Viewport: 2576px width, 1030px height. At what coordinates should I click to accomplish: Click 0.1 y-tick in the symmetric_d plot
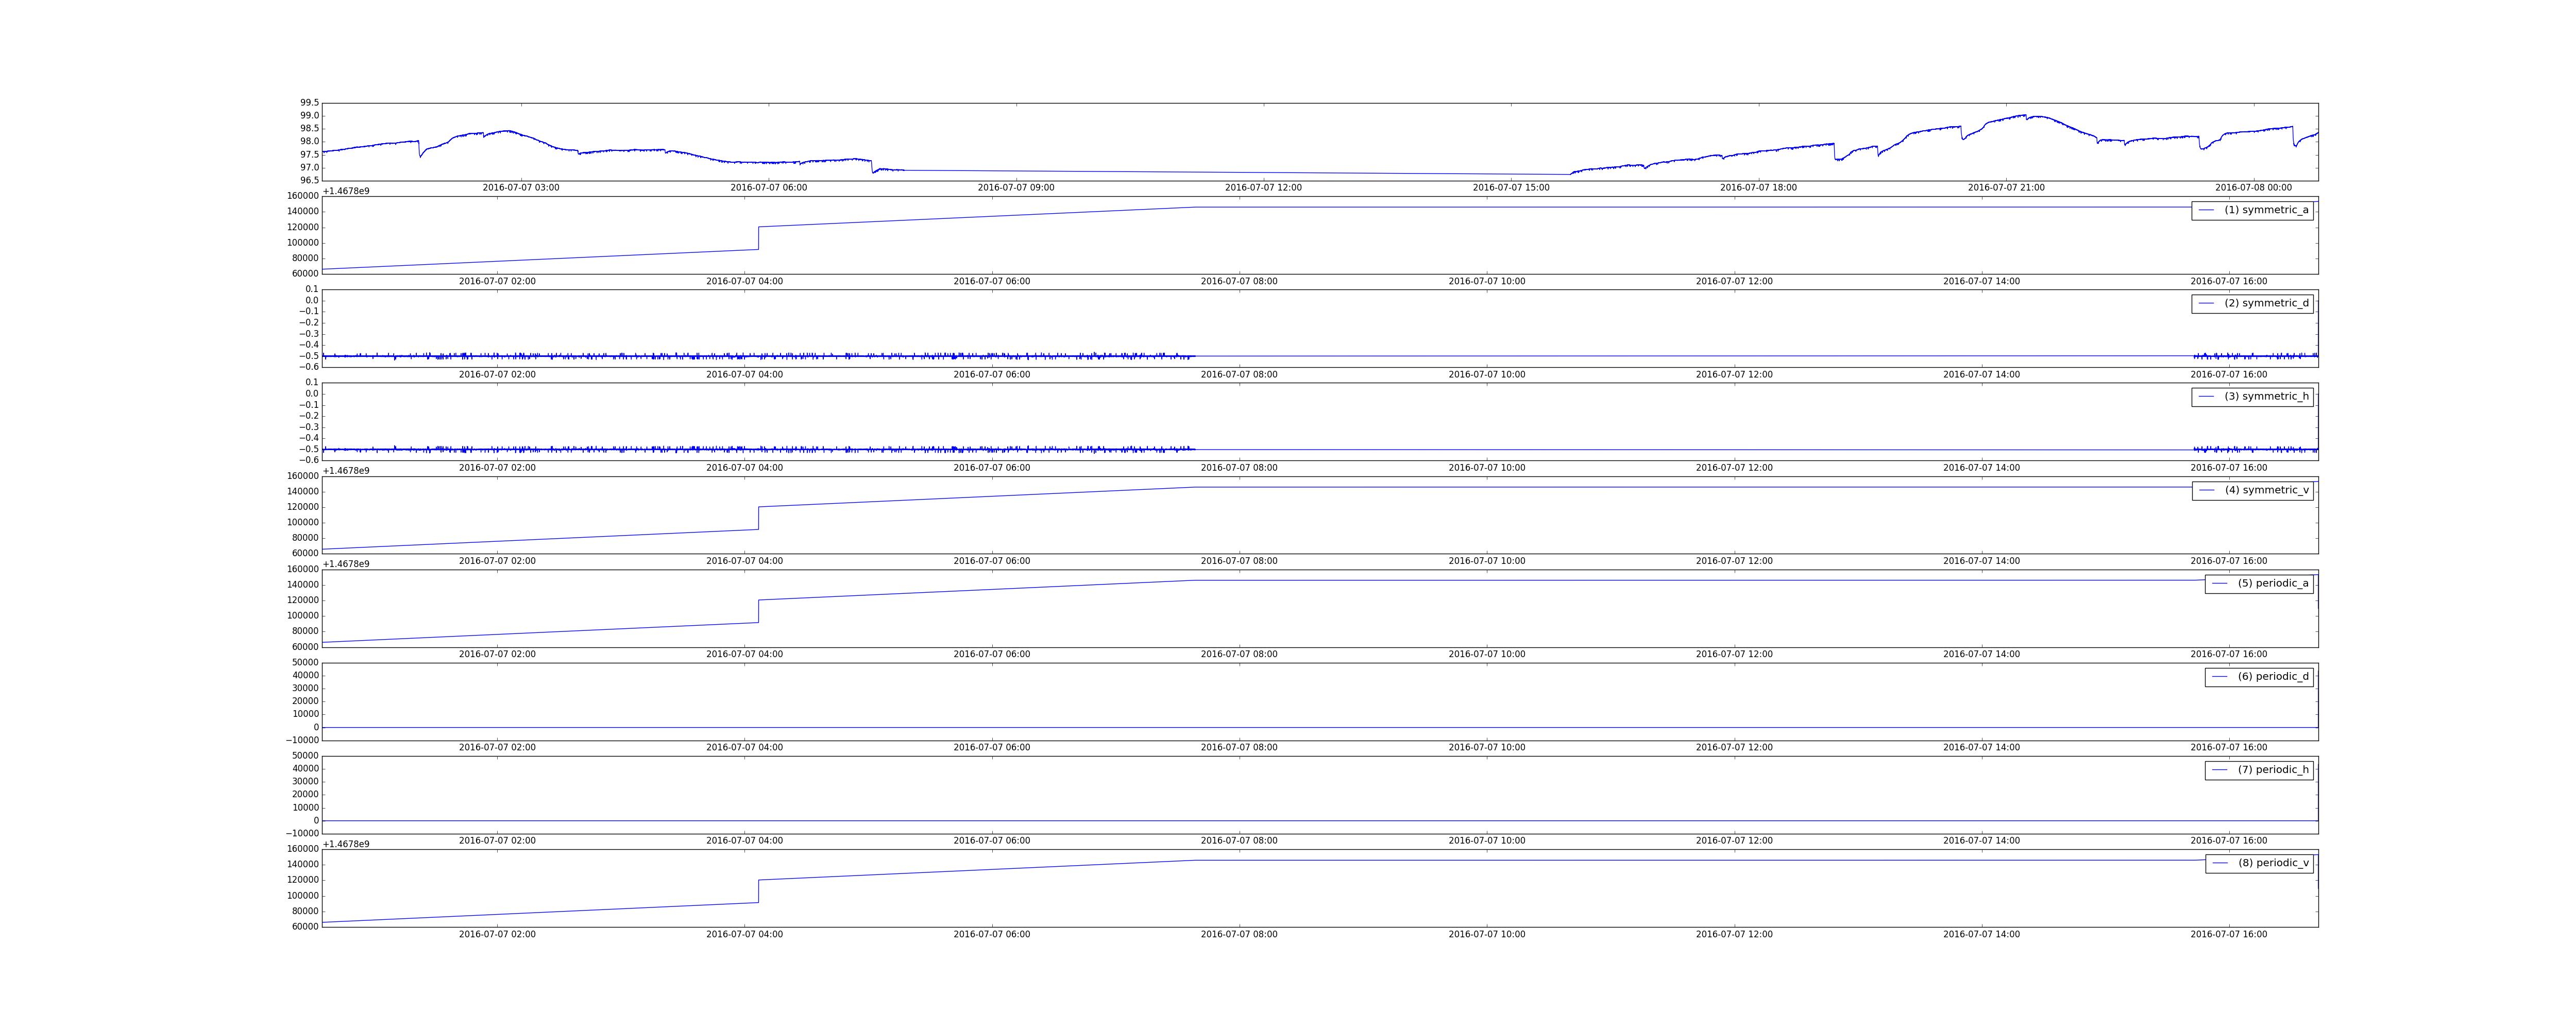312,290
